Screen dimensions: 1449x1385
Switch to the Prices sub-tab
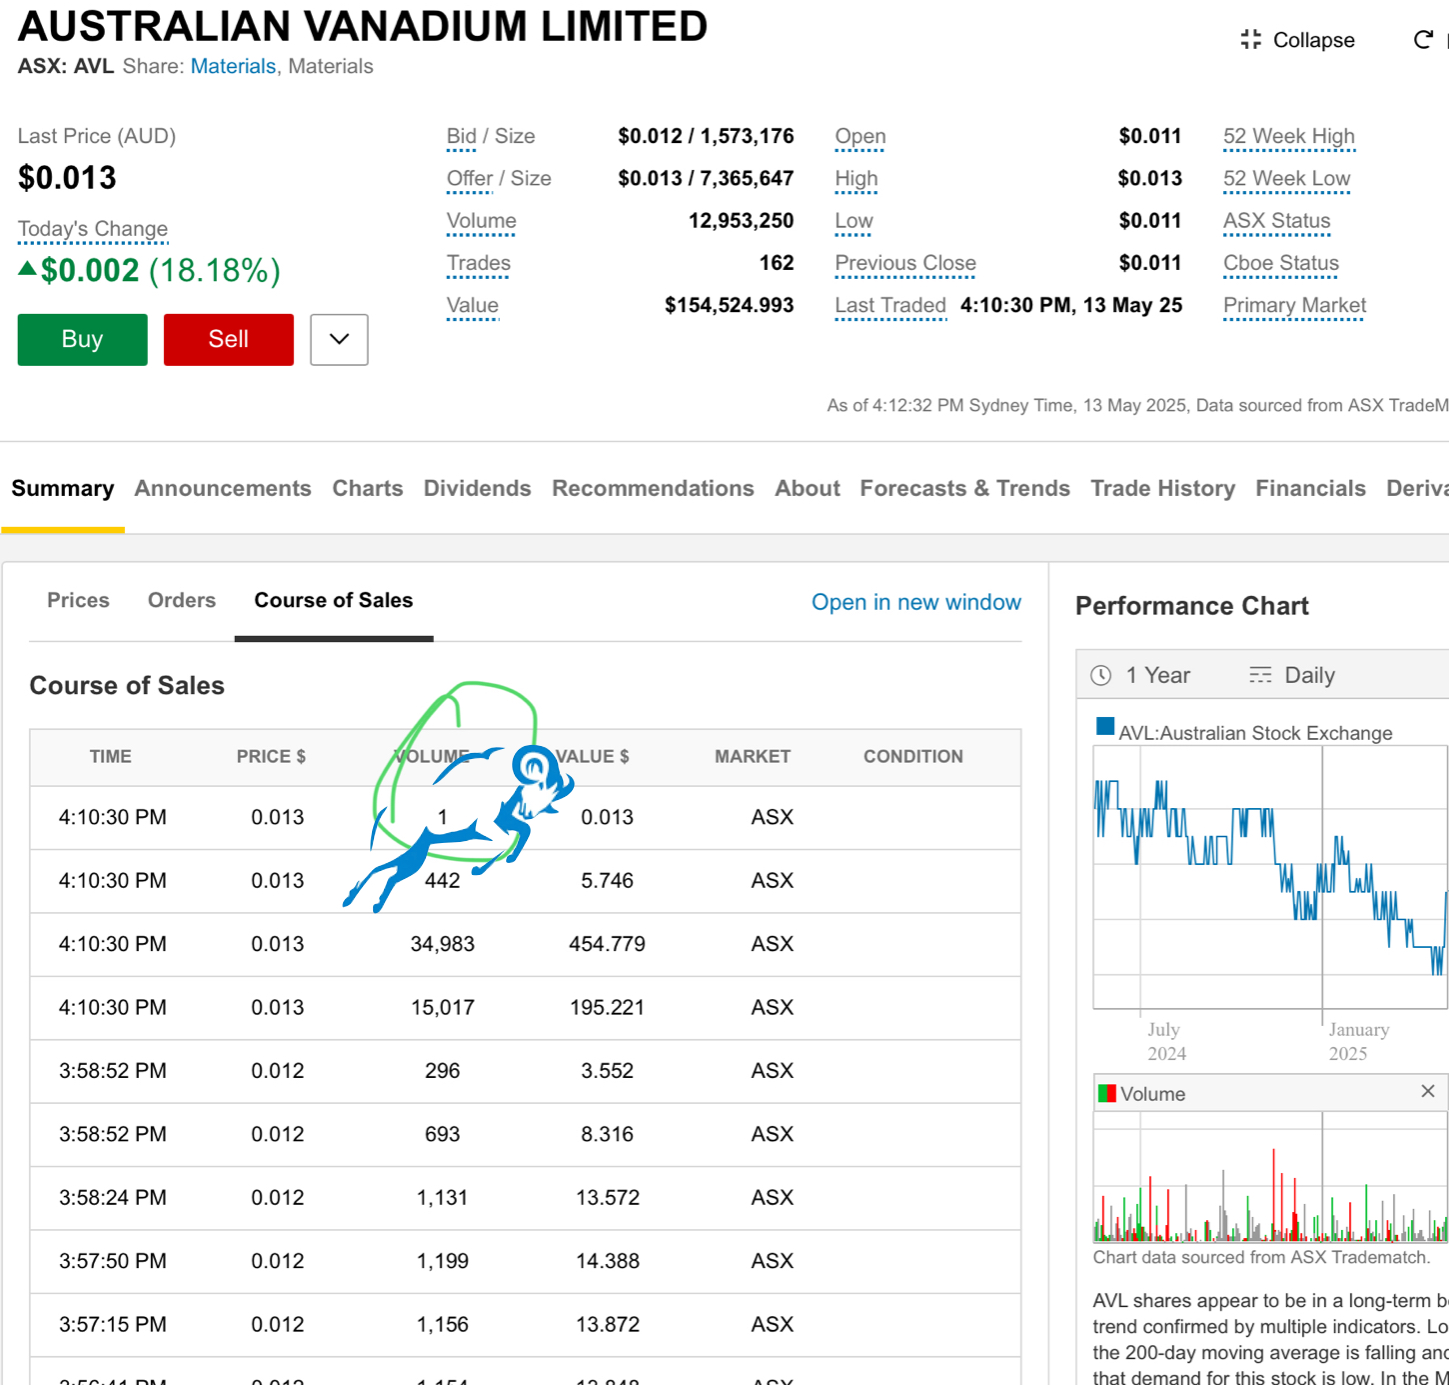[78, 600]
